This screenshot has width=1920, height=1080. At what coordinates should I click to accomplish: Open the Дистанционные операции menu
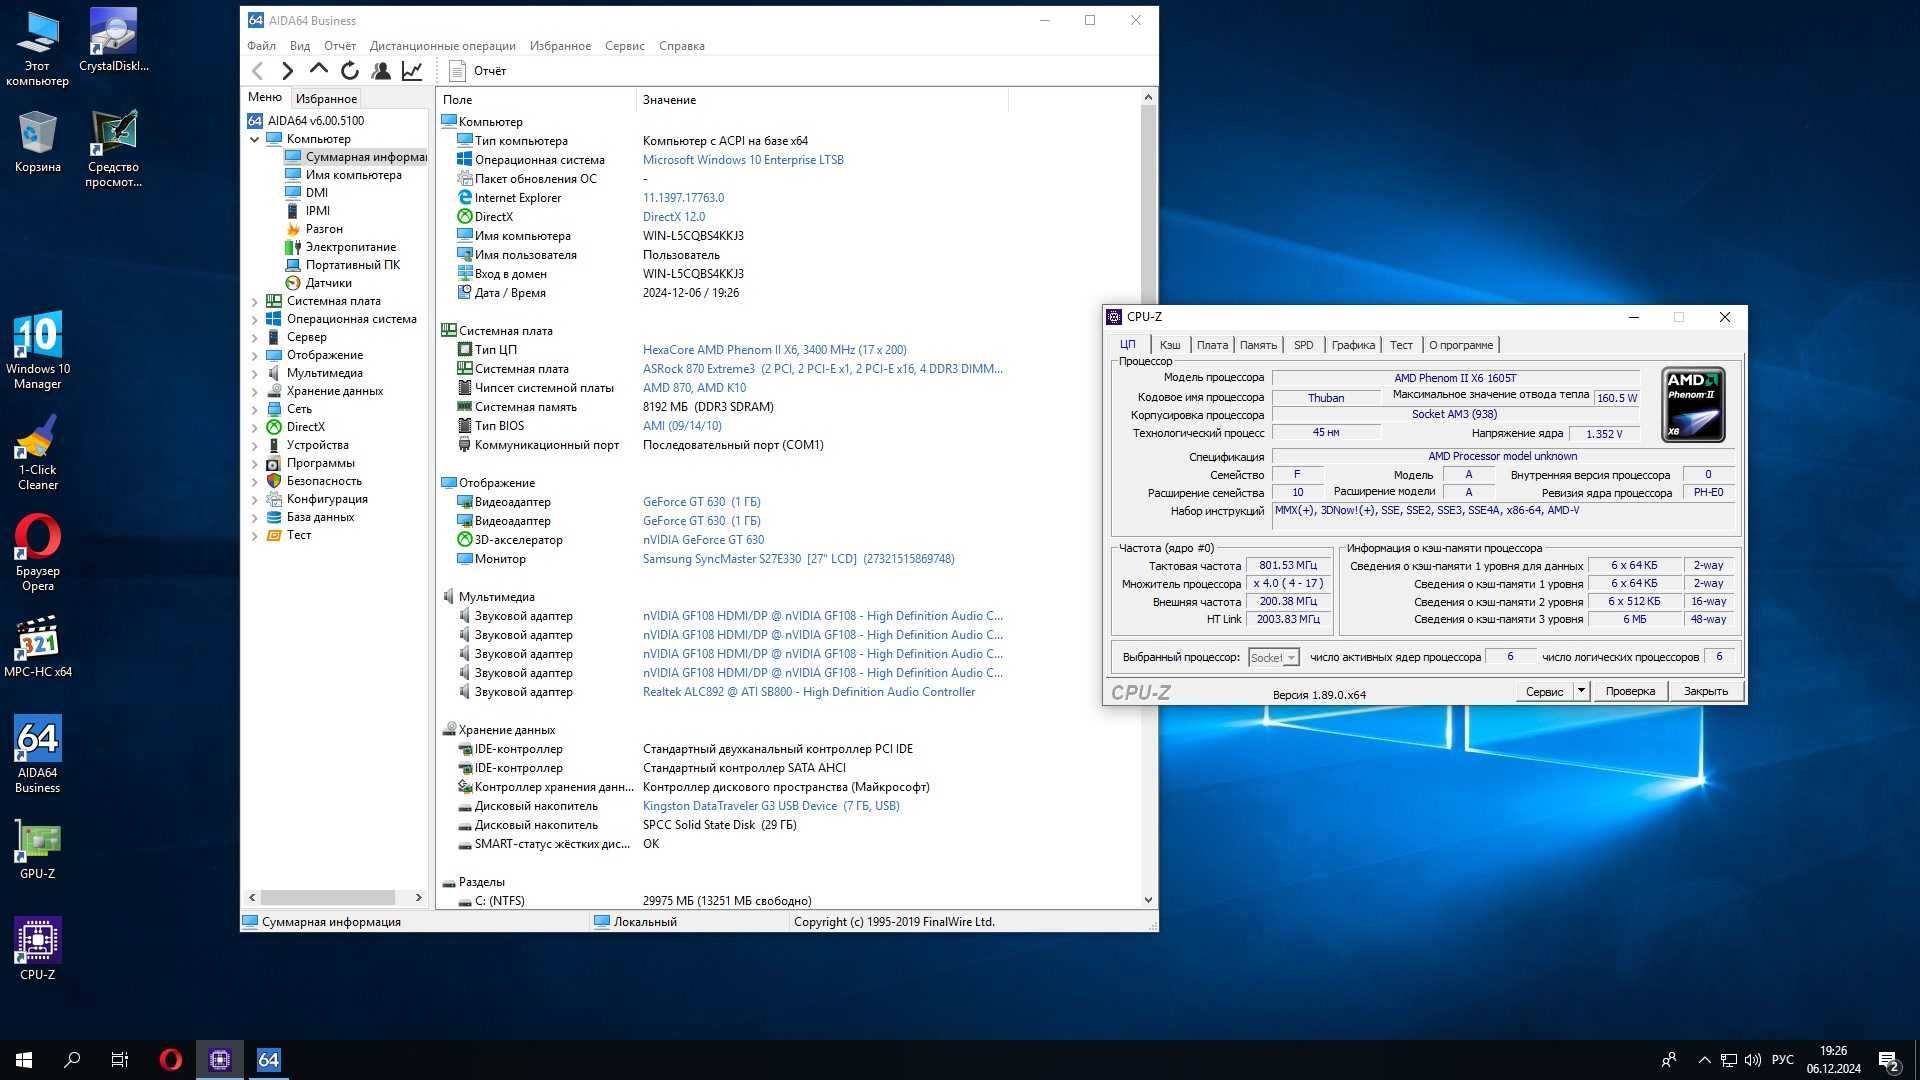(443, 46)
